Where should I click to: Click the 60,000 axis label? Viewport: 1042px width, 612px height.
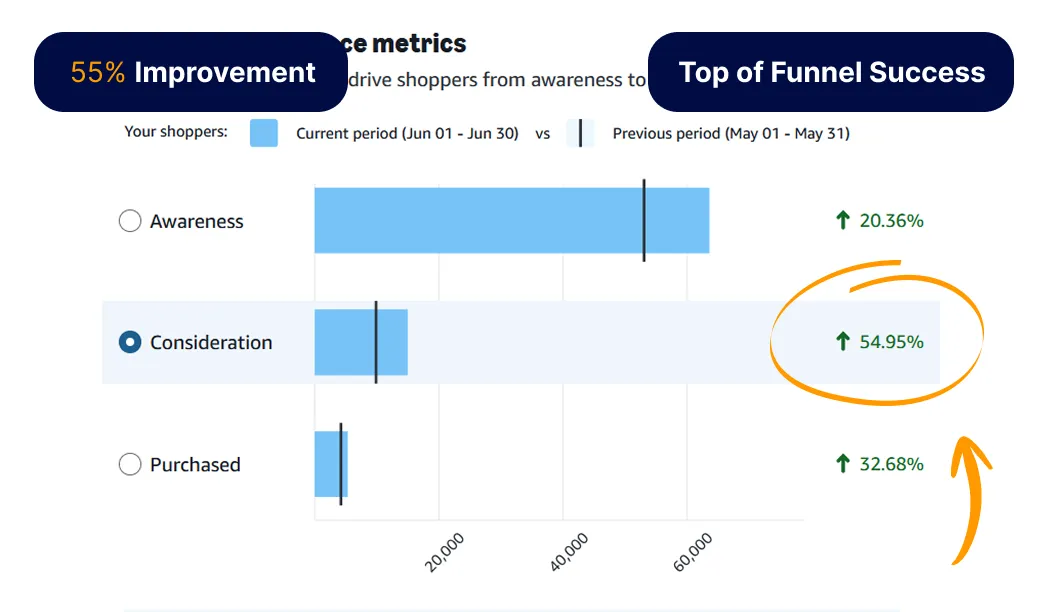[x=692, y=552]
